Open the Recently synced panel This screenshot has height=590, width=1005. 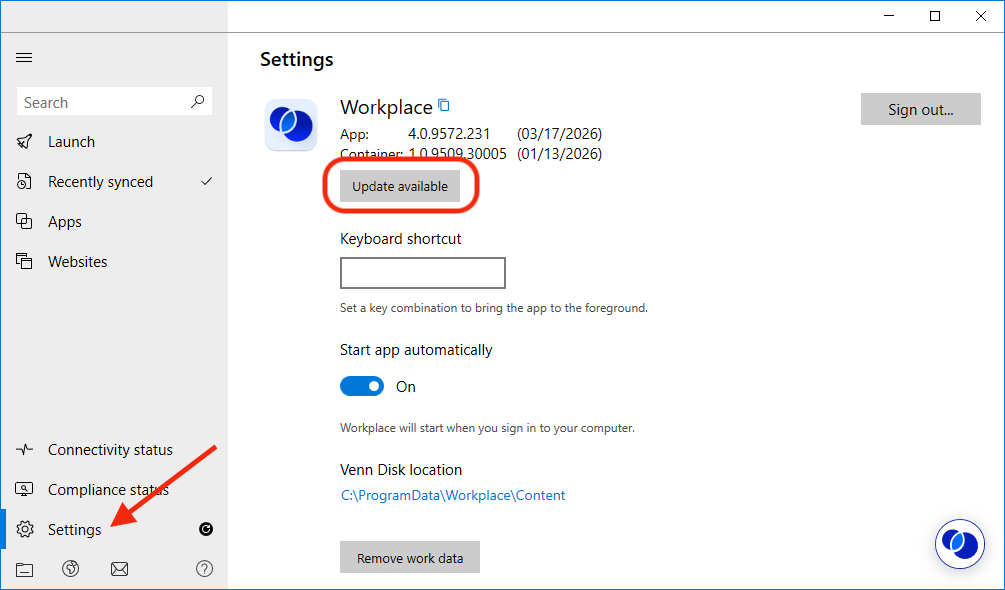[x=100, y=181]
